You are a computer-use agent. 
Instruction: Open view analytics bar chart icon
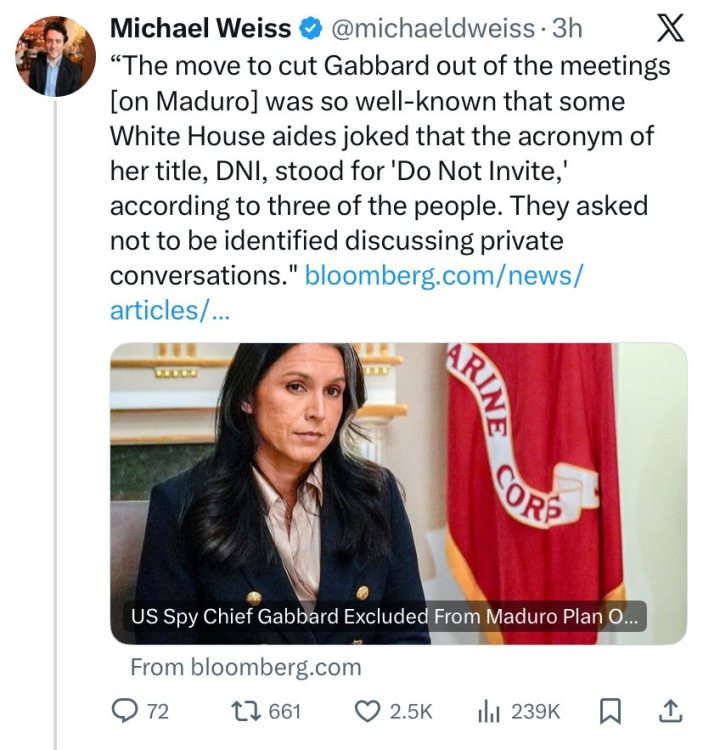click(x=491, y=711)
